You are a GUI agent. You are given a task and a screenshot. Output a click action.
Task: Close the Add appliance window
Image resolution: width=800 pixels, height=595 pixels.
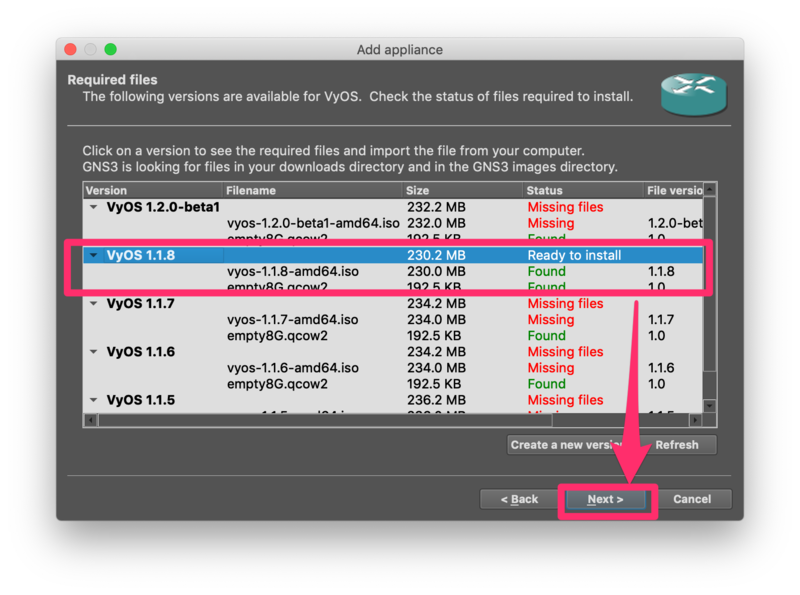pyautogui.click(x=70, y=49)
